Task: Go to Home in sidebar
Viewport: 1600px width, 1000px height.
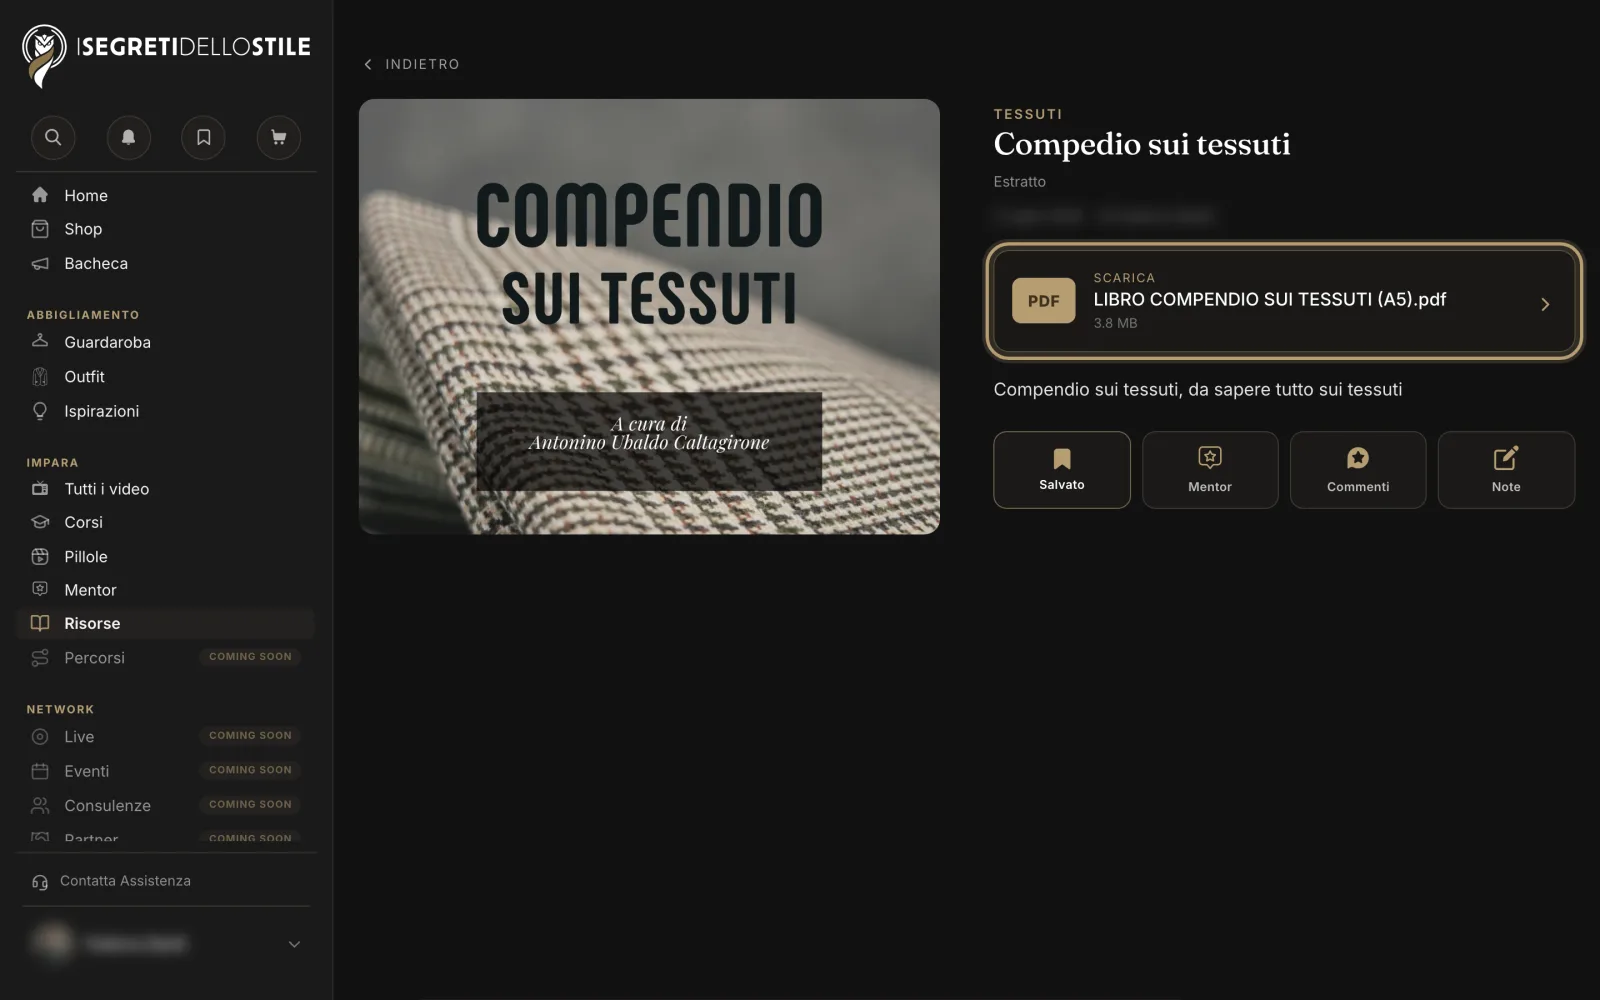Action: click(x=166, y=195)
